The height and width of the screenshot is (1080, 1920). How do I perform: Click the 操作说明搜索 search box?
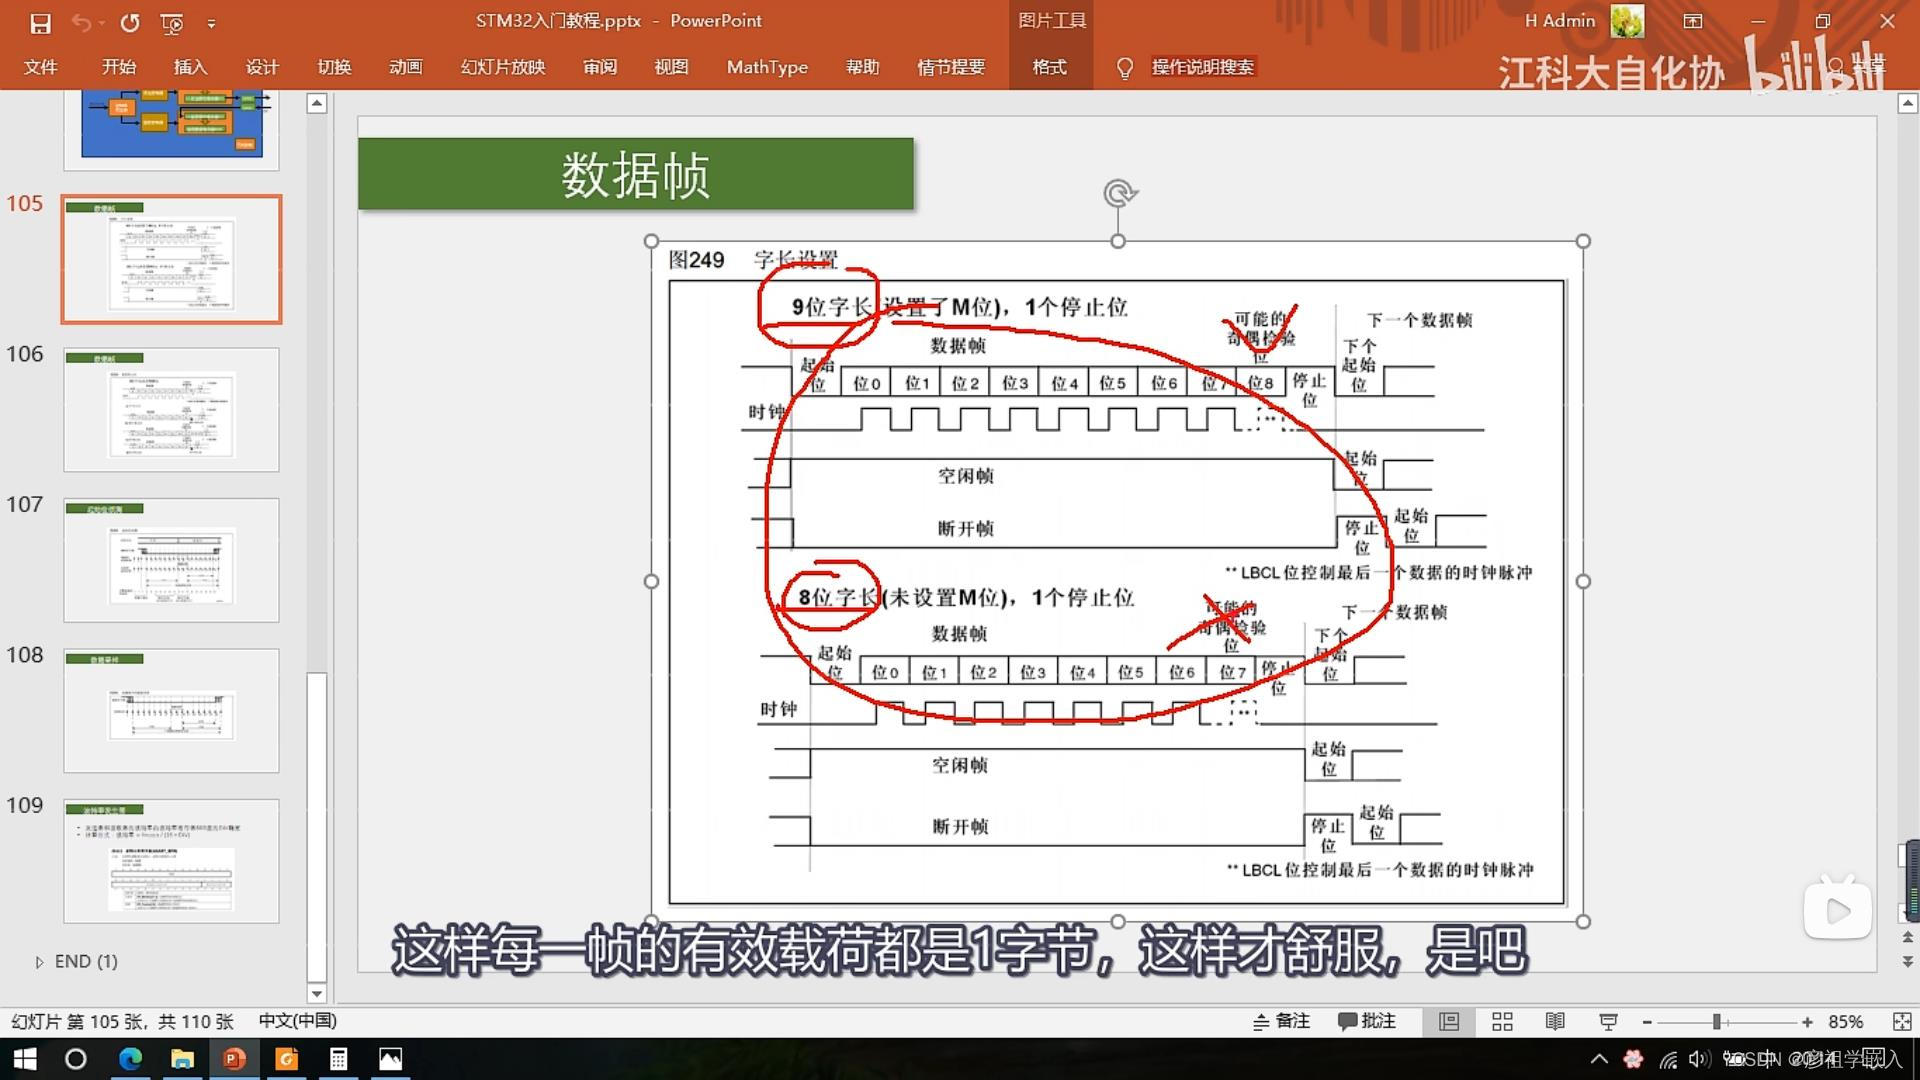point(1202,67)
